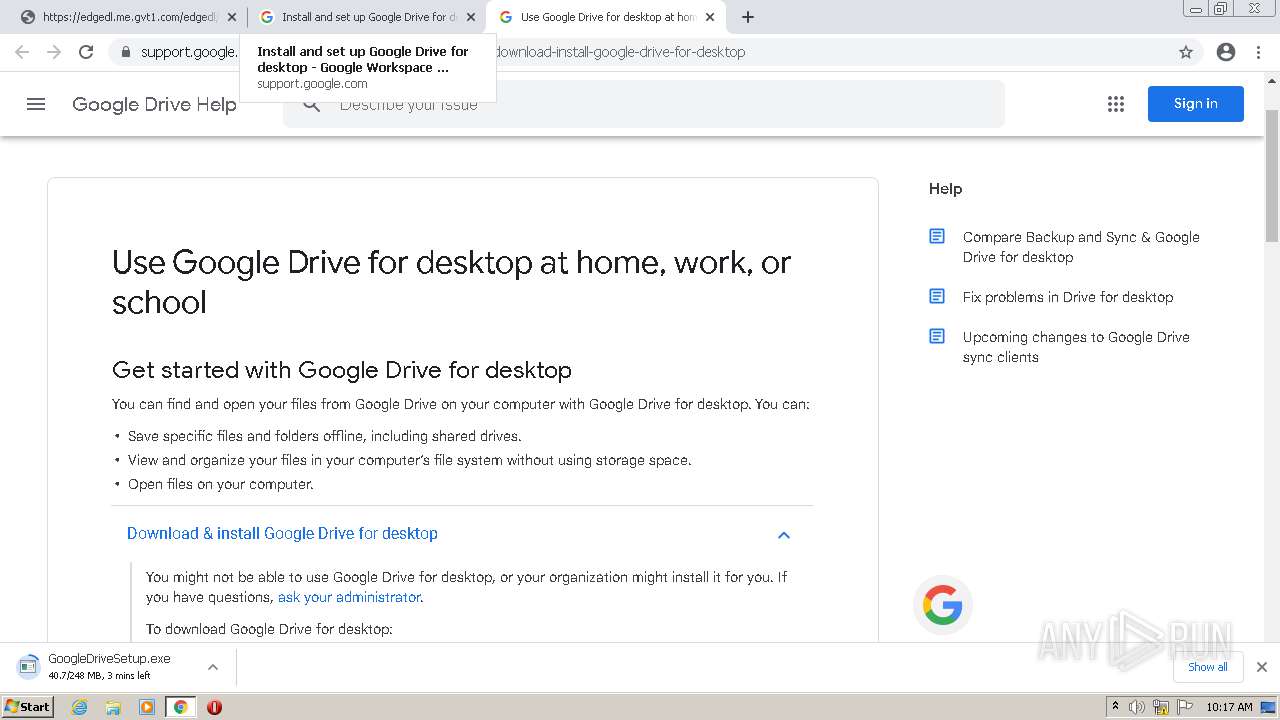The height and width of the screenshot is (720, 1280).
Task: Click the network tray icon
Action: [x=1160, y=707]
